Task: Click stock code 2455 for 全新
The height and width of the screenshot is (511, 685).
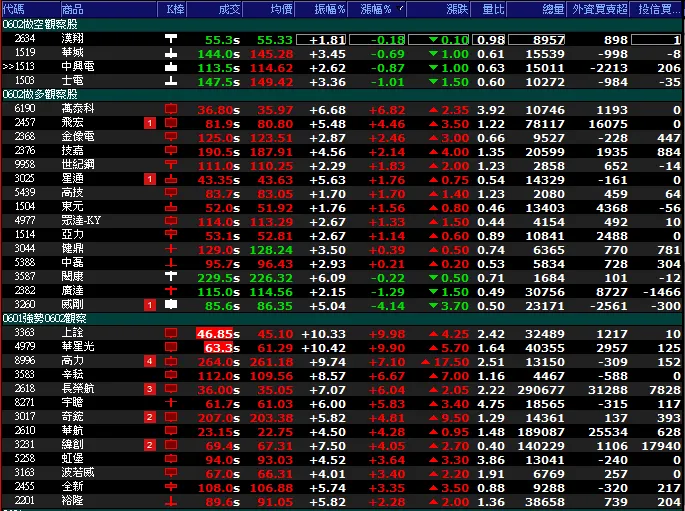Action: pyautogui.click(x=25, y=487)
